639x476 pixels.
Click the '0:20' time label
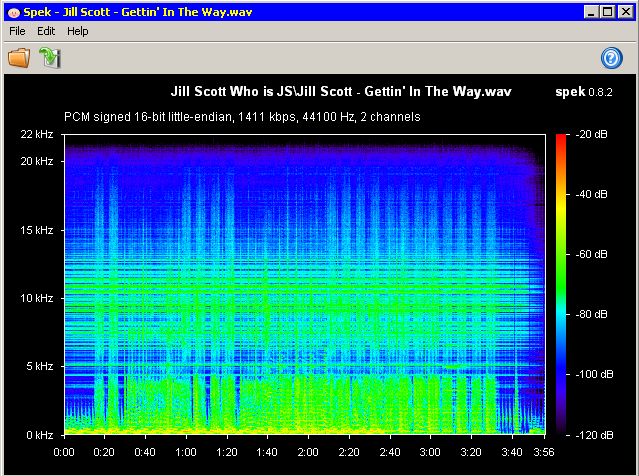tap(104, 452)
